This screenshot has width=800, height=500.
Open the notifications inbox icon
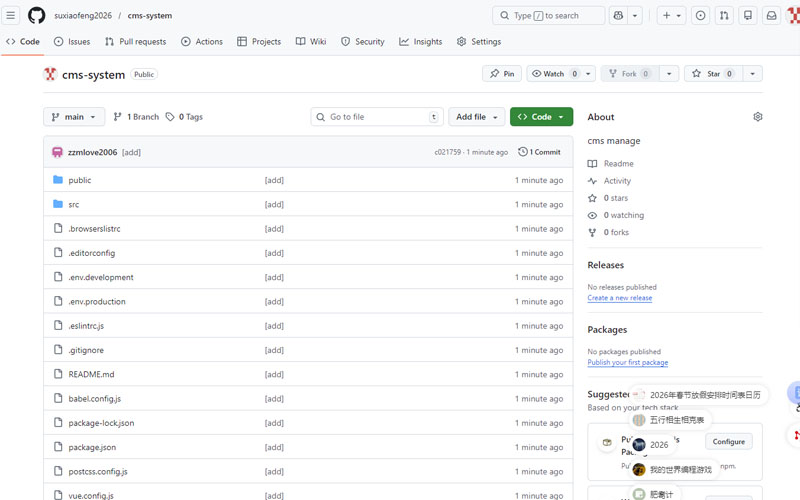point(771,15)
